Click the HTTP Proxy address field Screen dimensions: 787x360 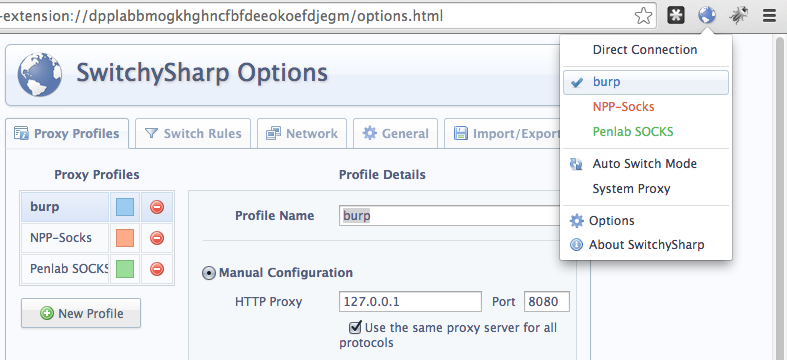pos(410,302)
